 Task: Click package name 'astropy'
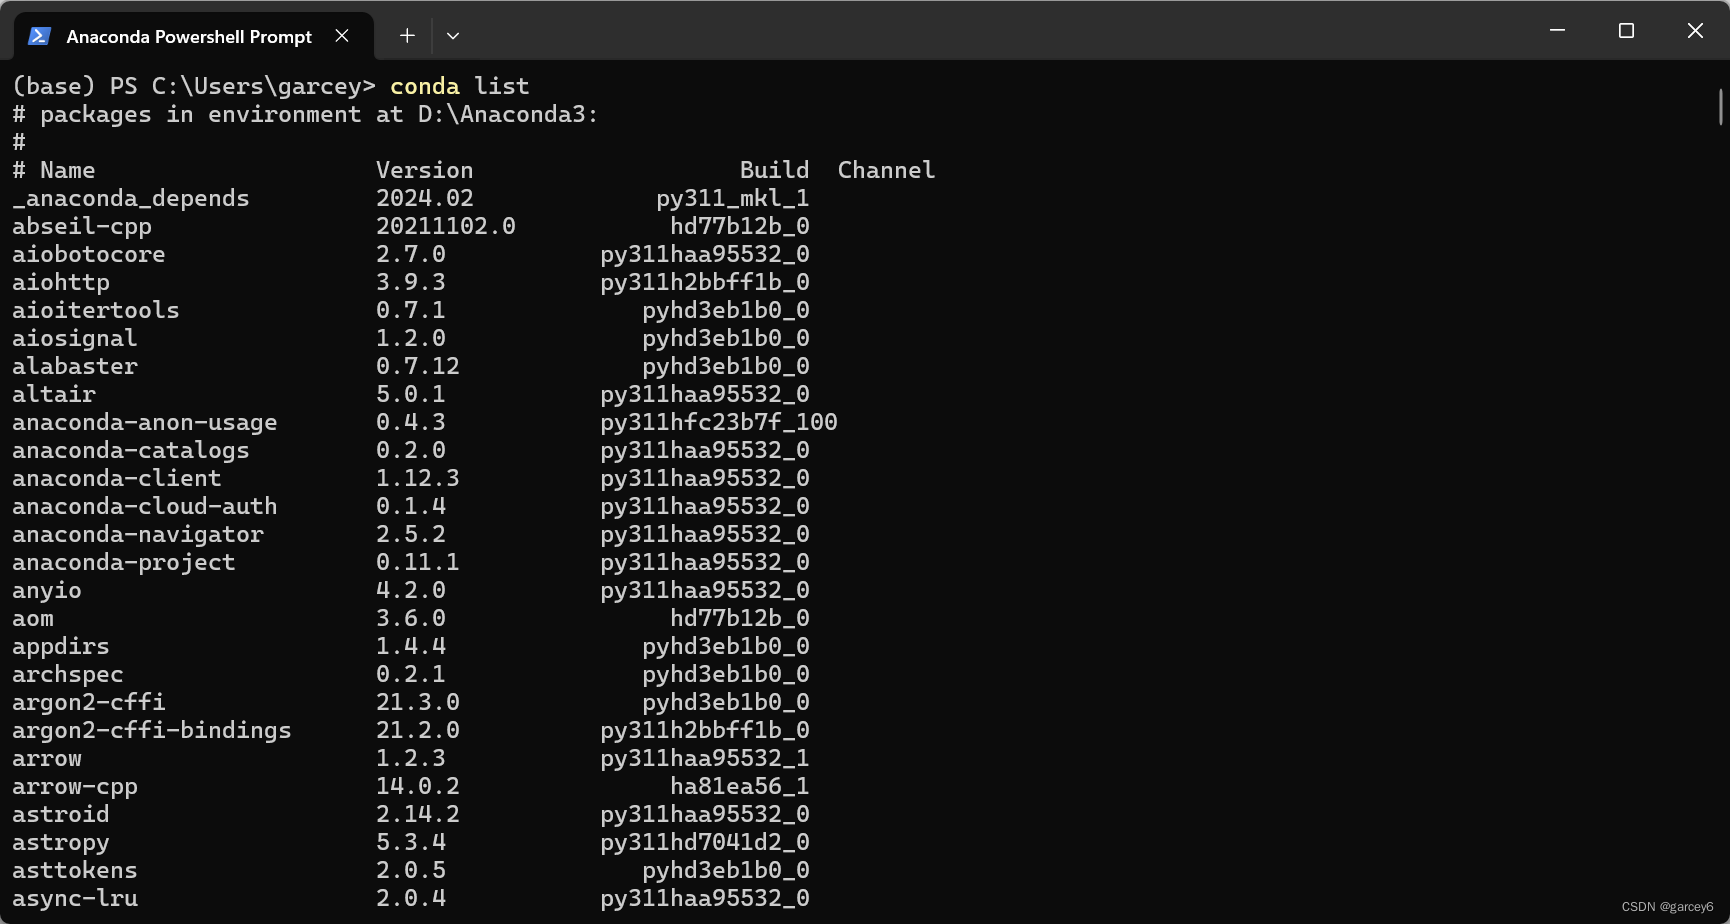tap(61, 842)
